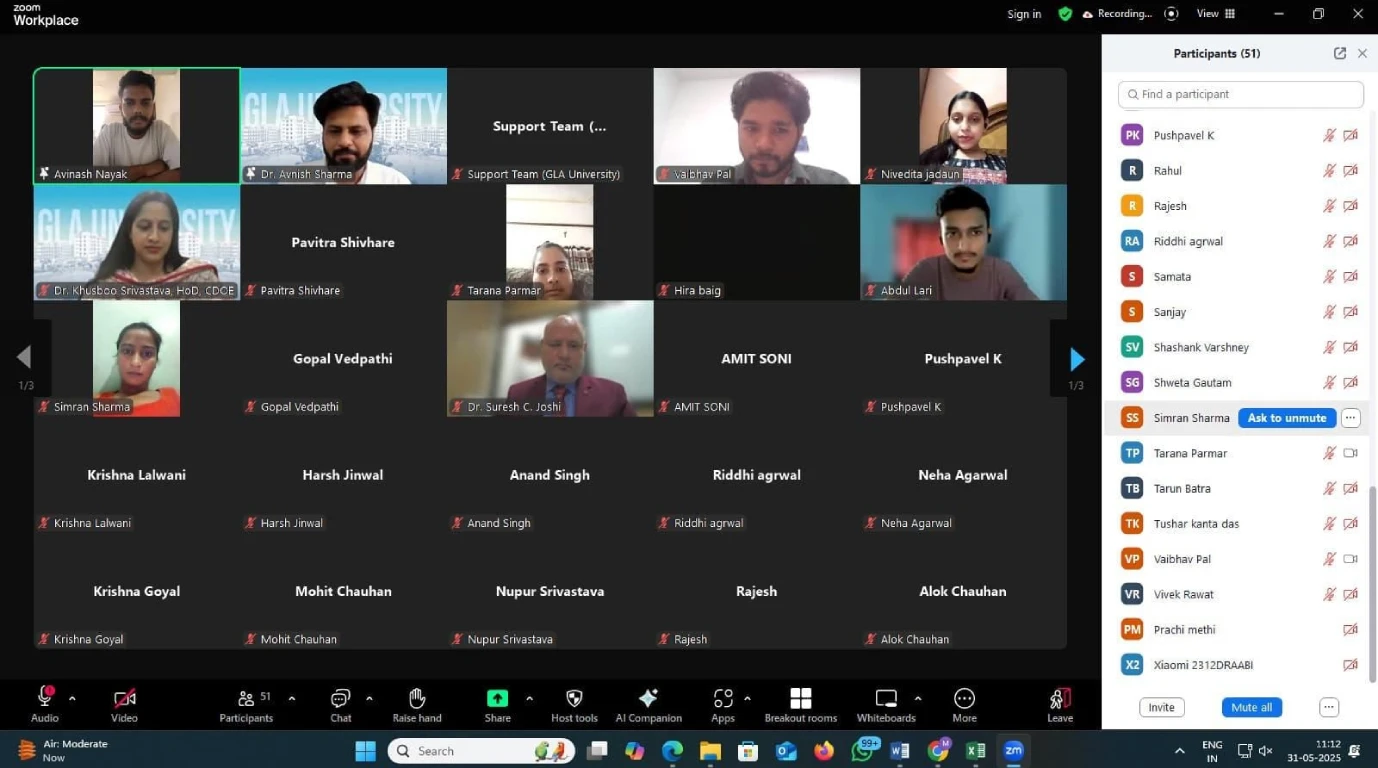Open the View layout dropdown
Screen dimensions: 1378x768
tap(1216, 14)
